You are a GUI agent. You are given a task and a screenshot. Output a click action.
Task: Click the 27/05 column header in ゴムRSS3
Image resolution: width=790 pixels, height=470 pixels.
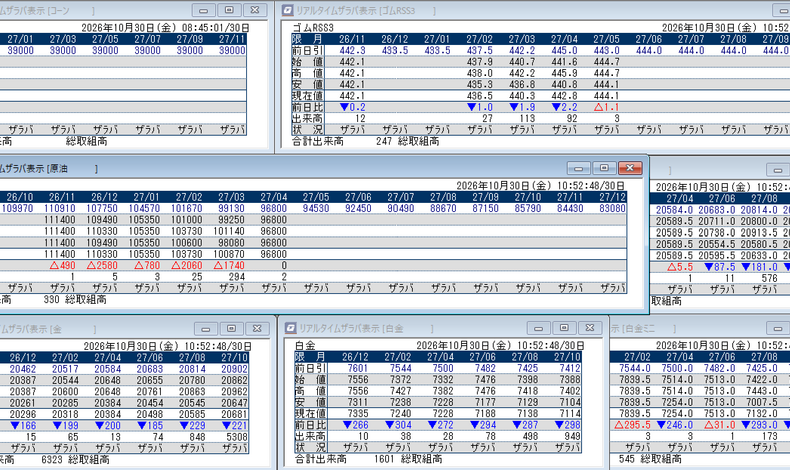606,39
